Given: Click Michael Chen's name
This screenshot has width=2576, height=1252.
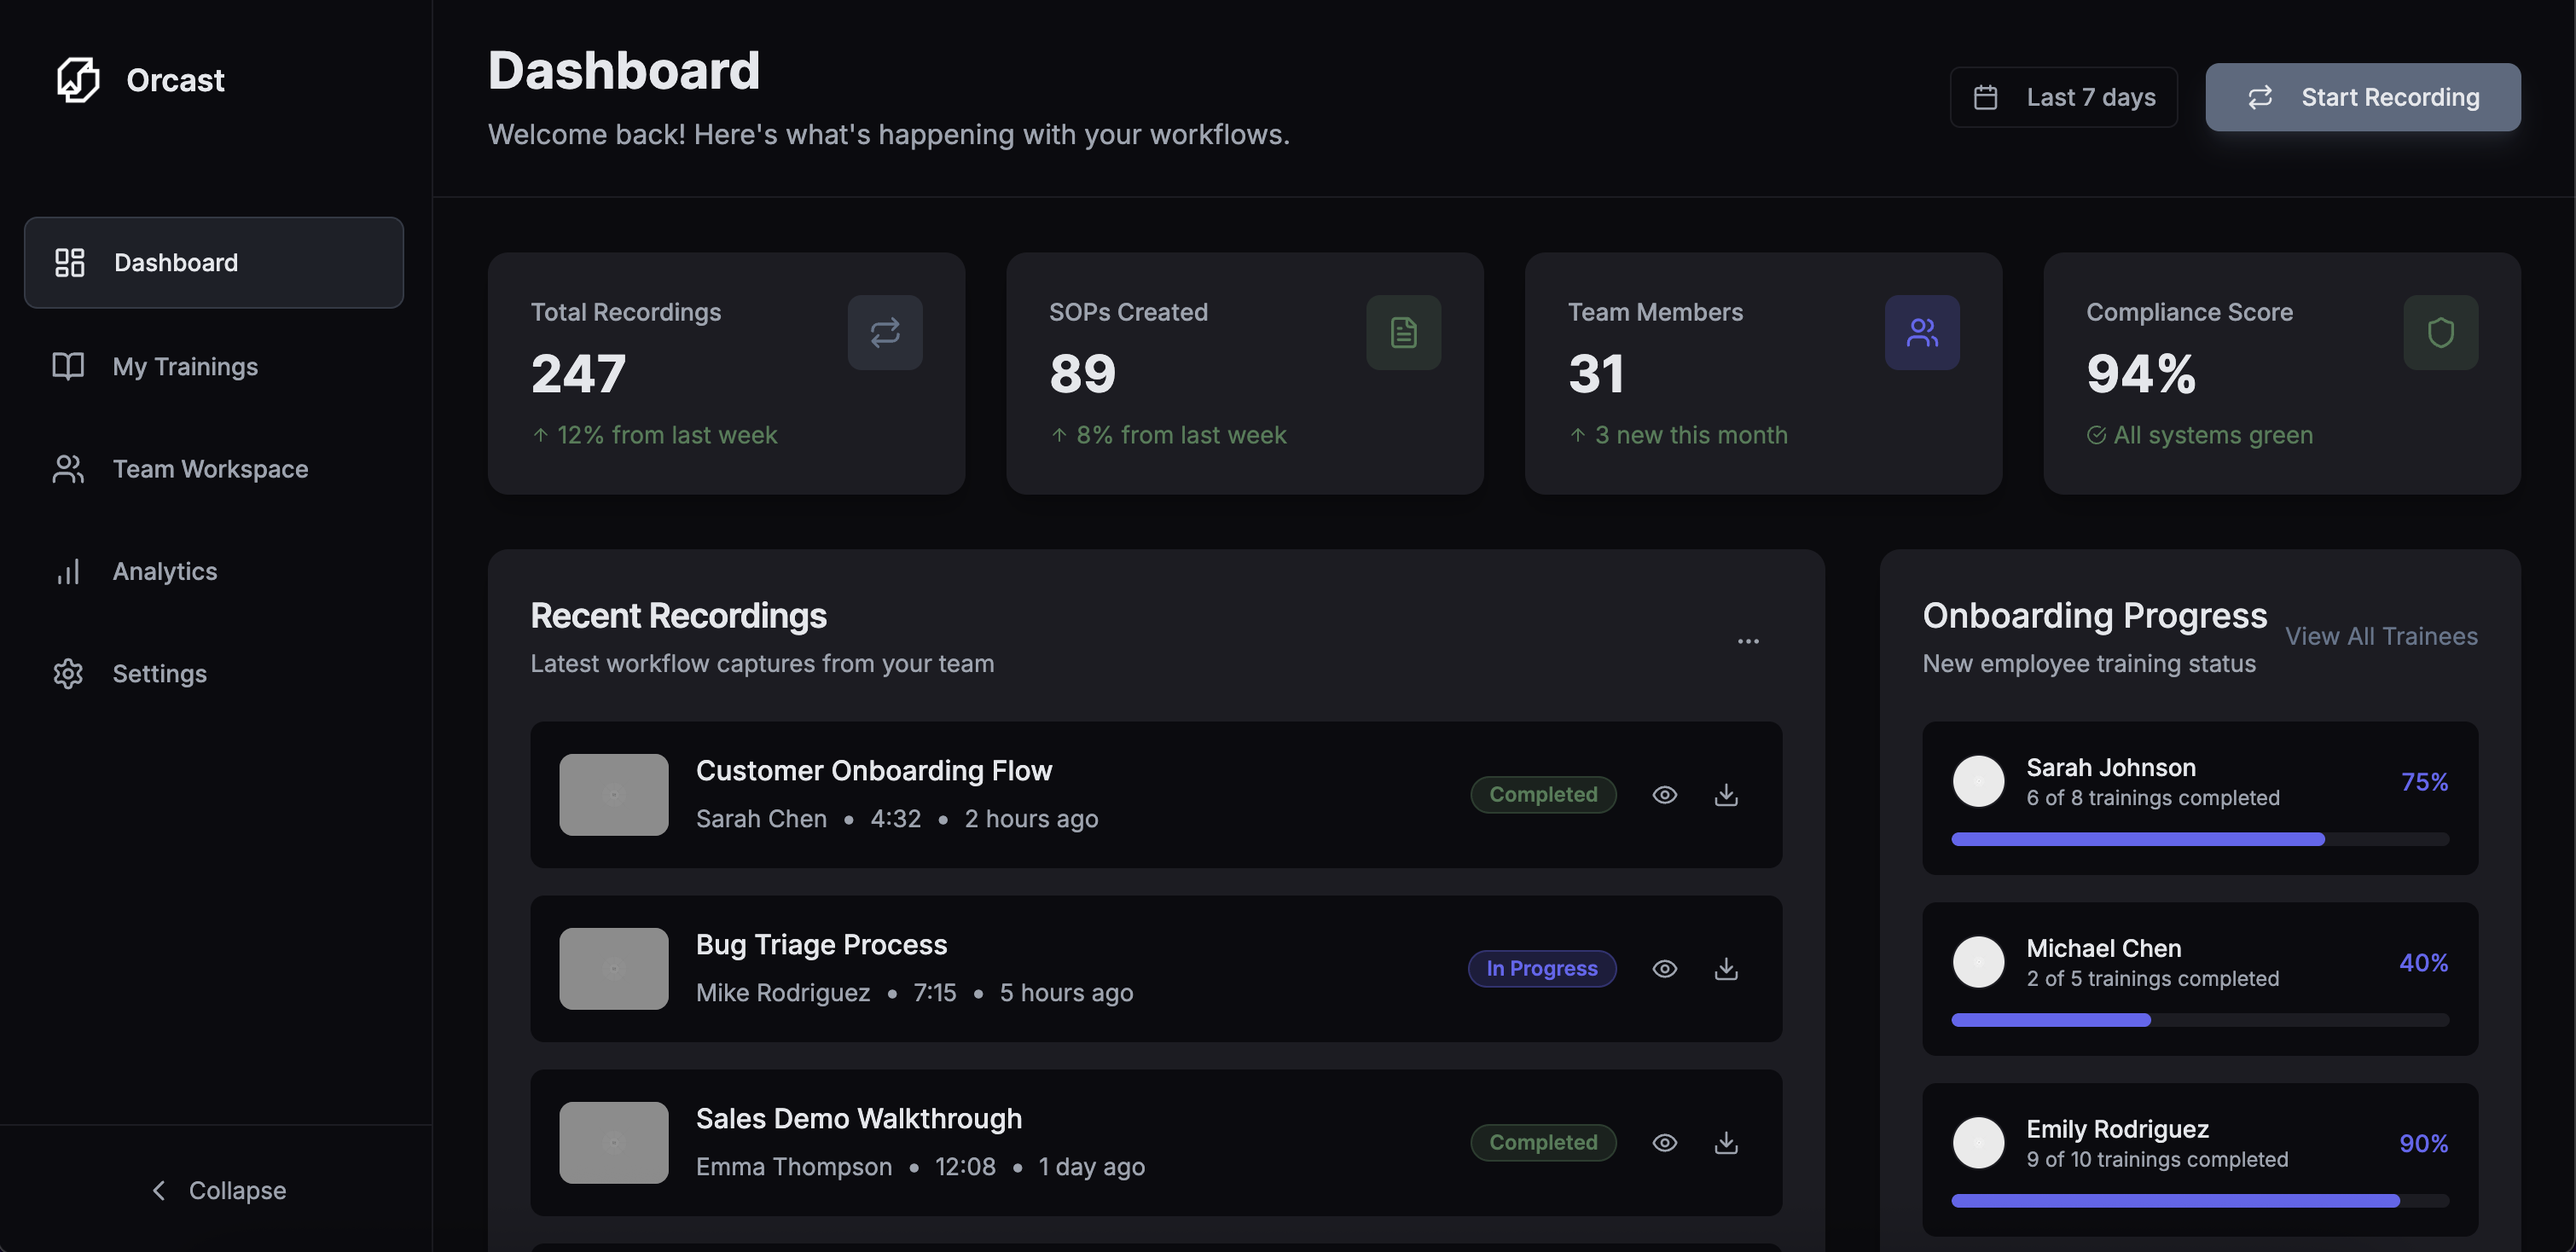Looking at the screenshot, I should (2104, 948).
